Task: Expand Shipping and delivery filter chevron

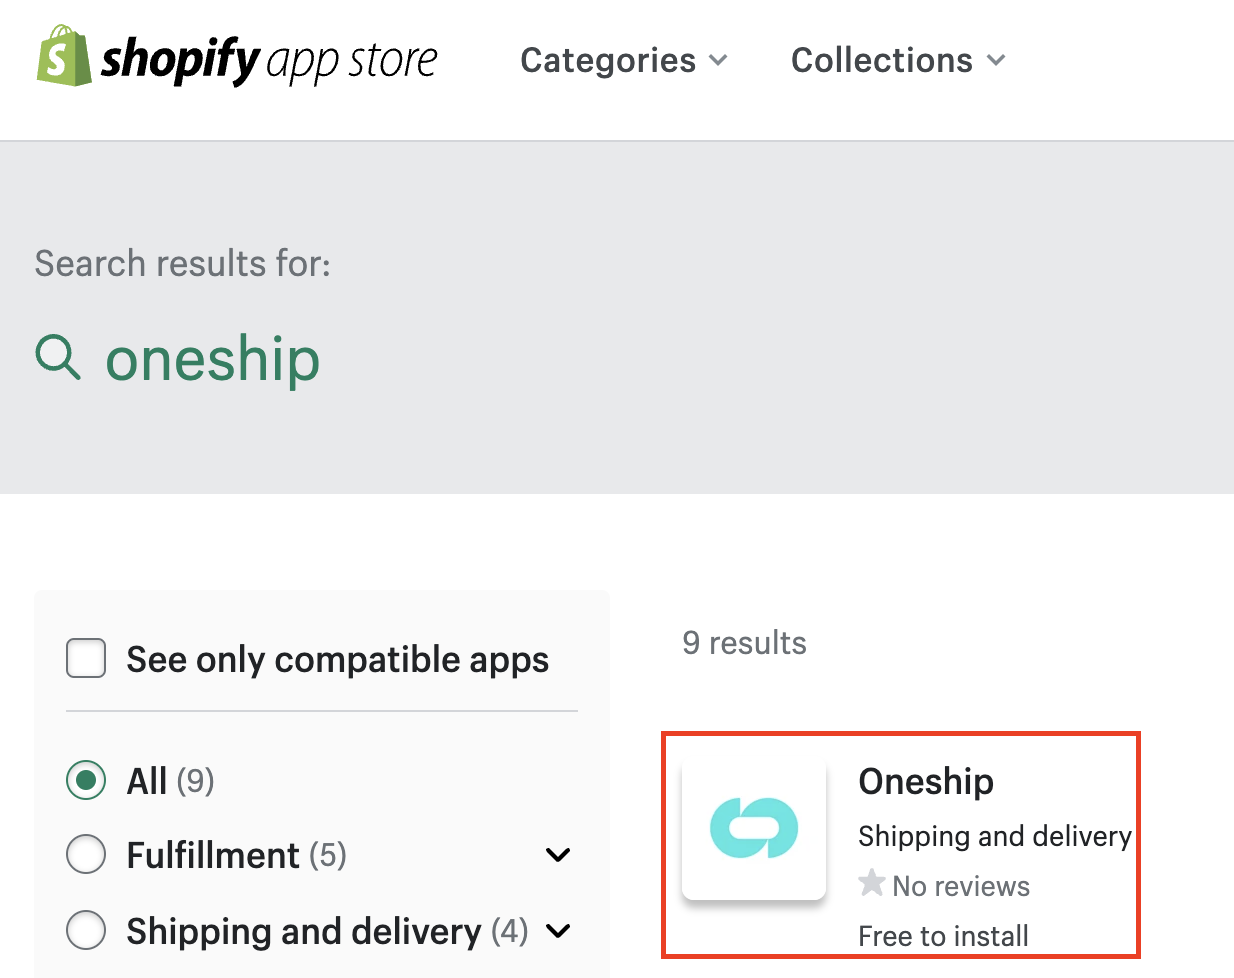Action: point(558,931)
